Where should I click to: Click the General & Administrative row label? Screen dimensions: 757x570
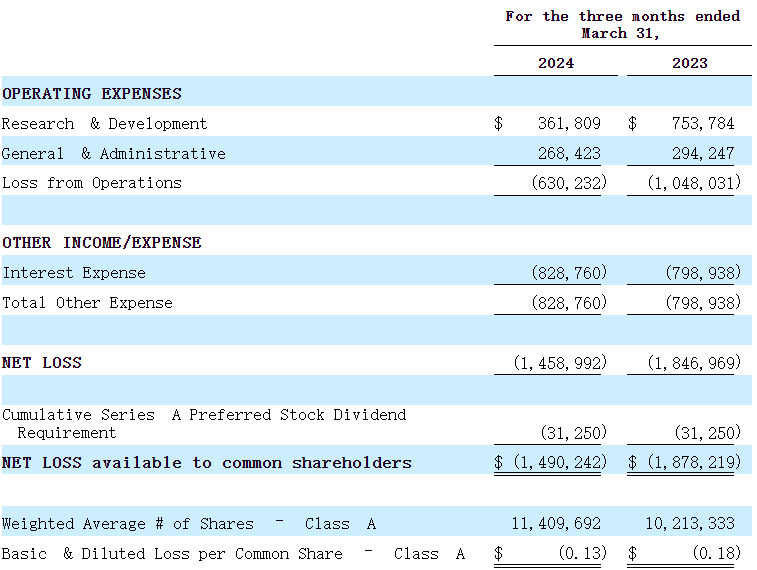[114, 154]
